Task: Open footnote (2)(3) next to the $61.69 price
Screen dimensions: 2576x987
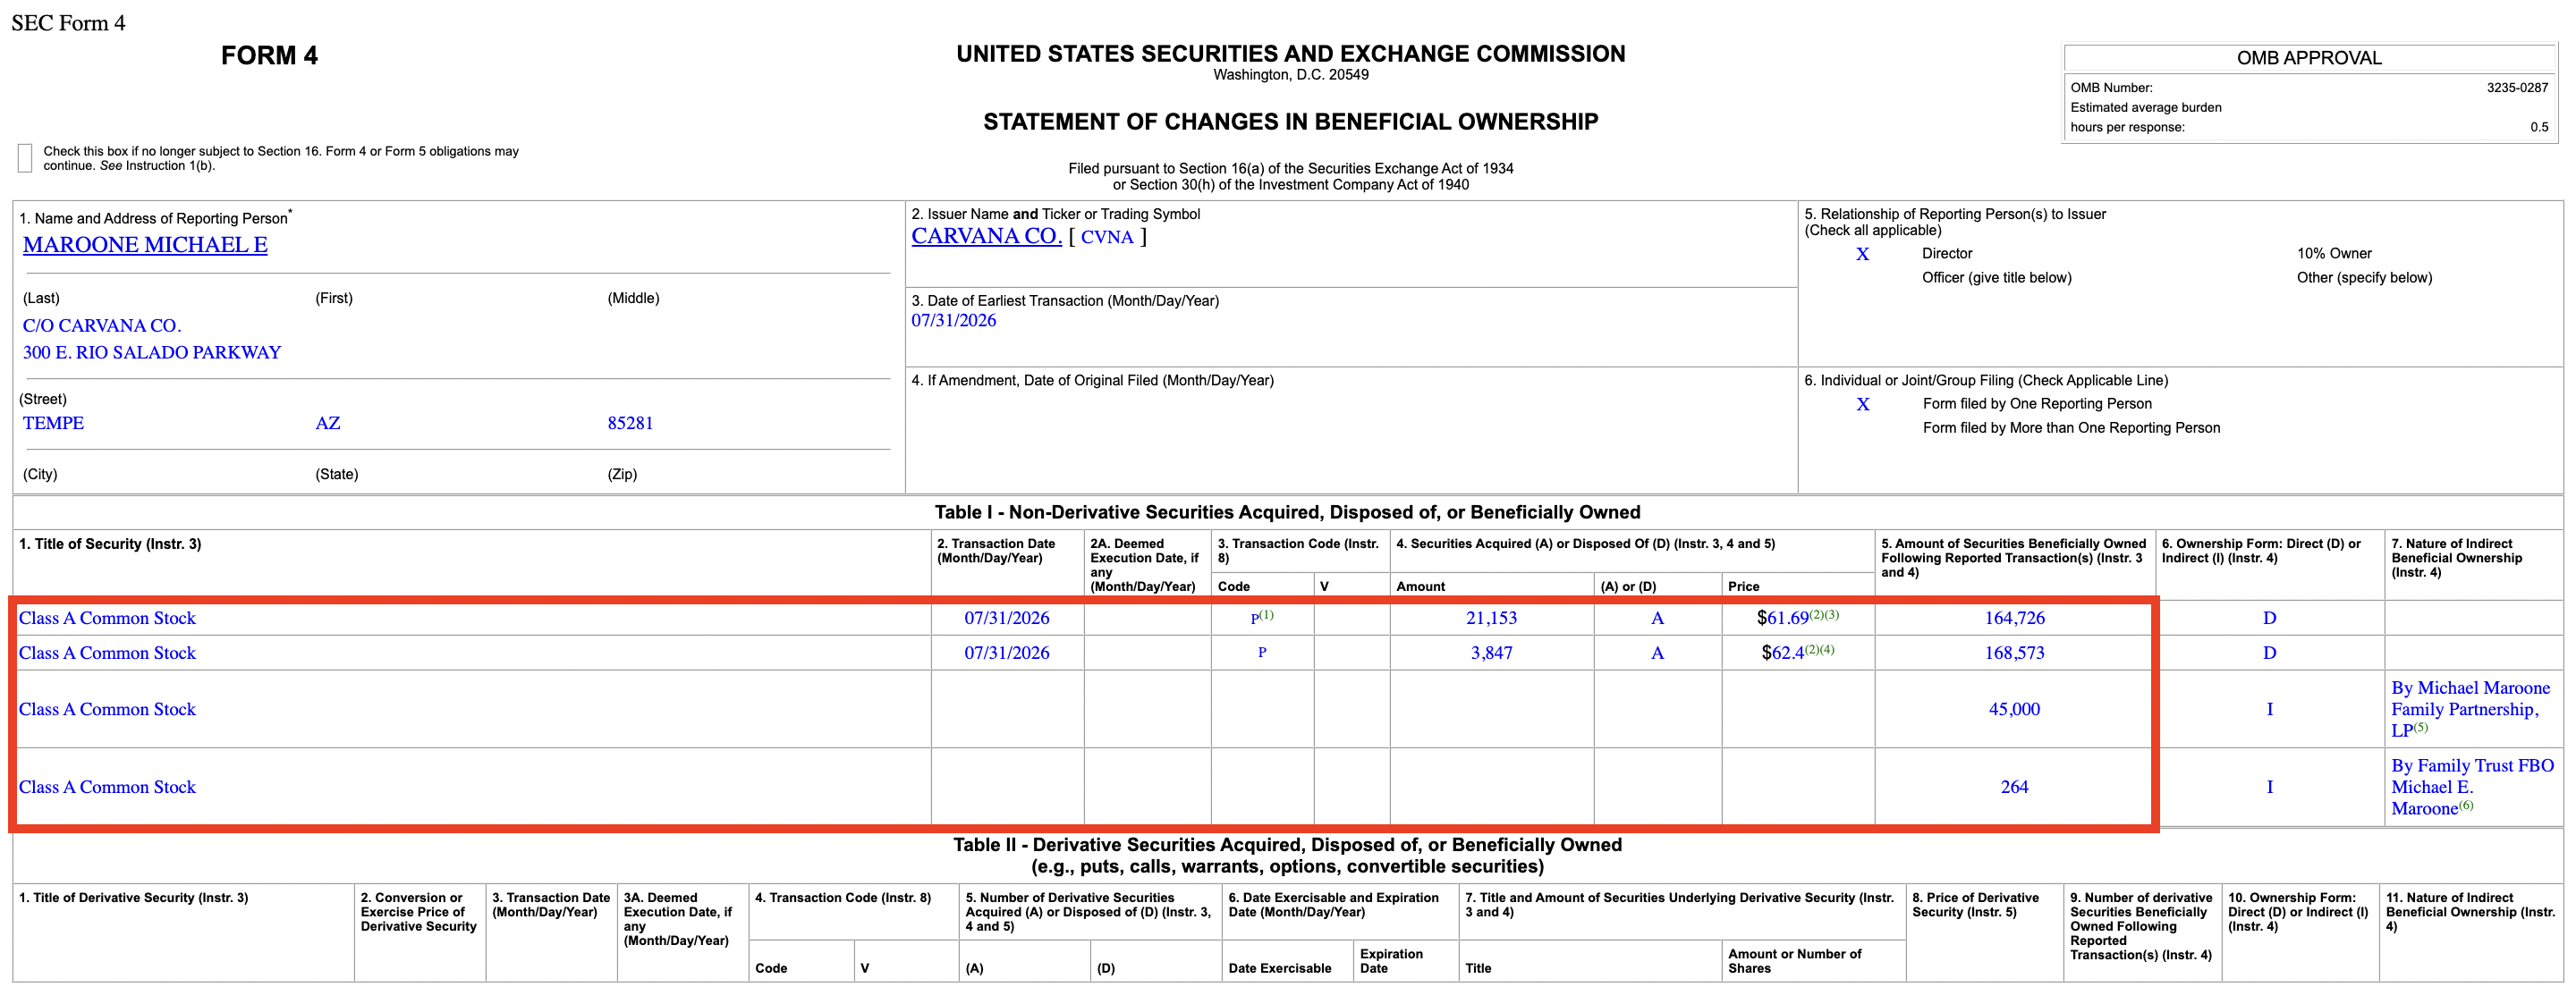Action: coord(1824,615)
